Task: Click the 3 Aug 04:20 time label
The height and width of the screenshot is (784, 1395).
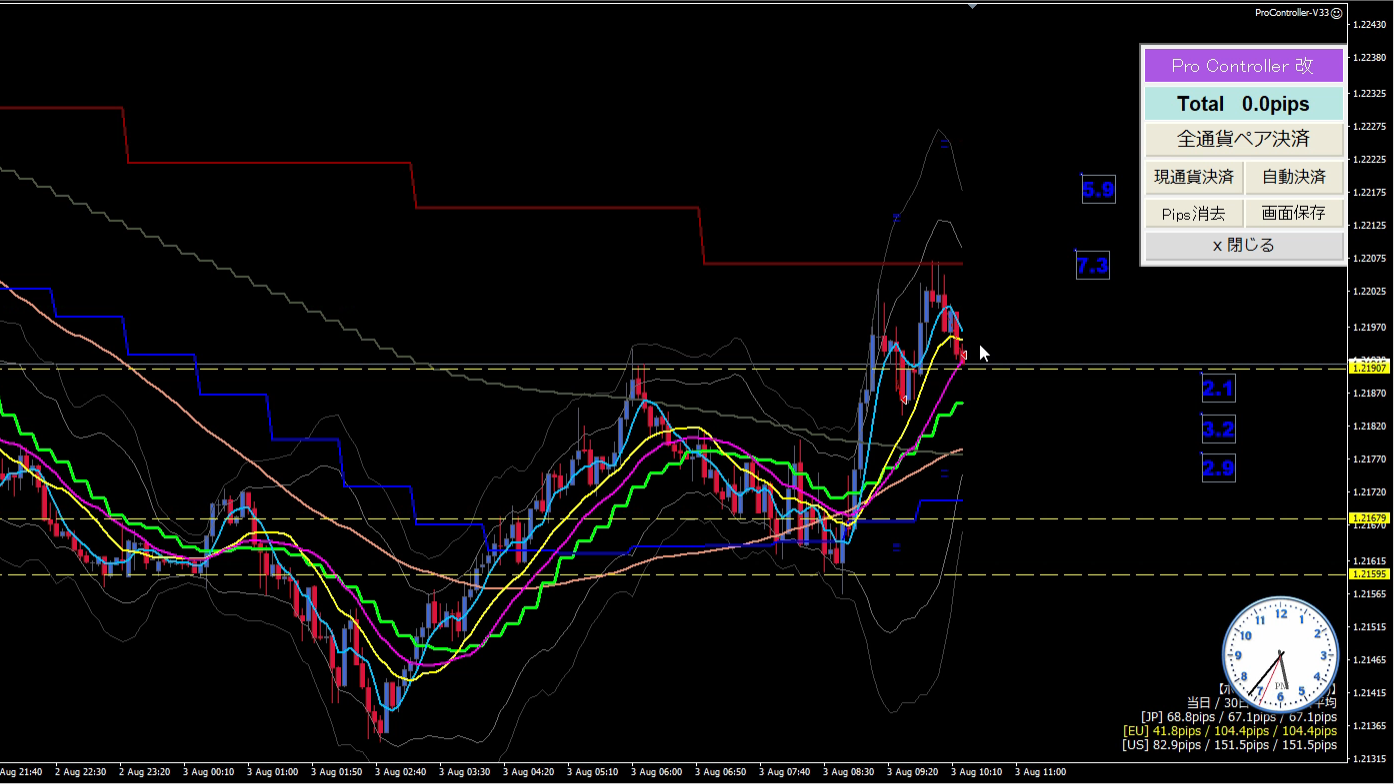Action: pos(528,772)
